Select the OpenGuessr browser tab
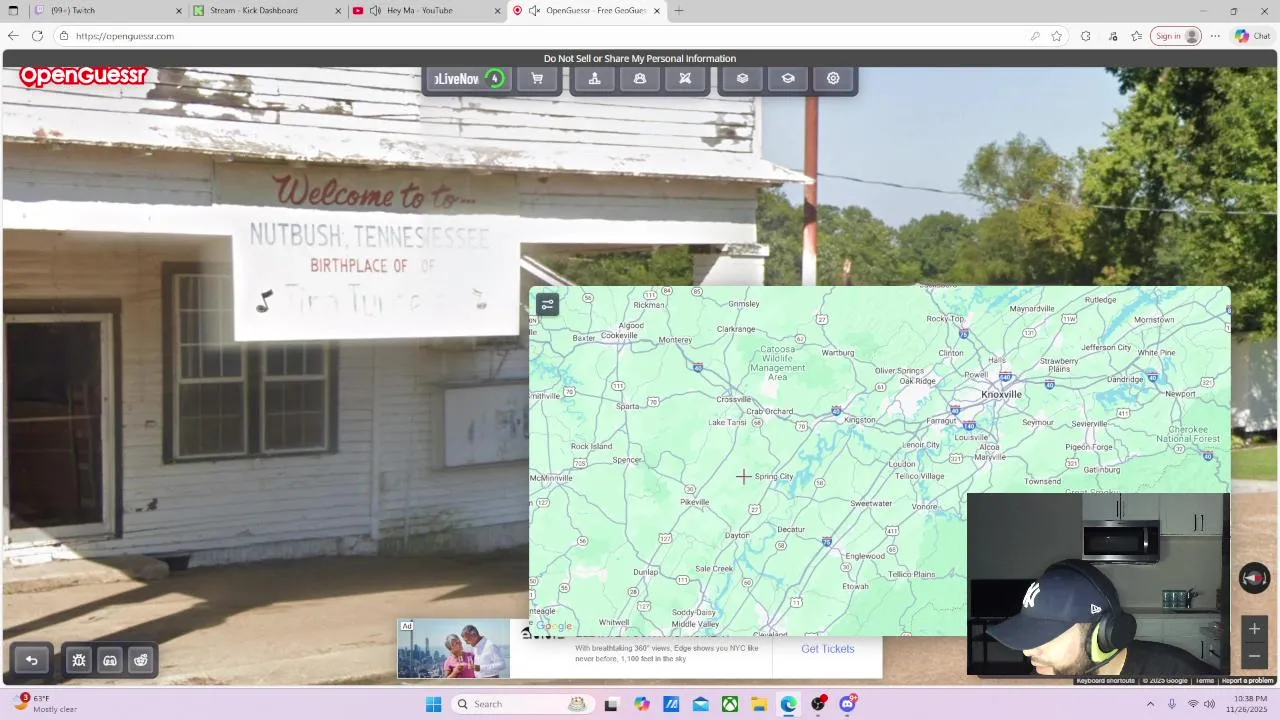This screenshot has width=1280, height=720. (x=587, y=11)
